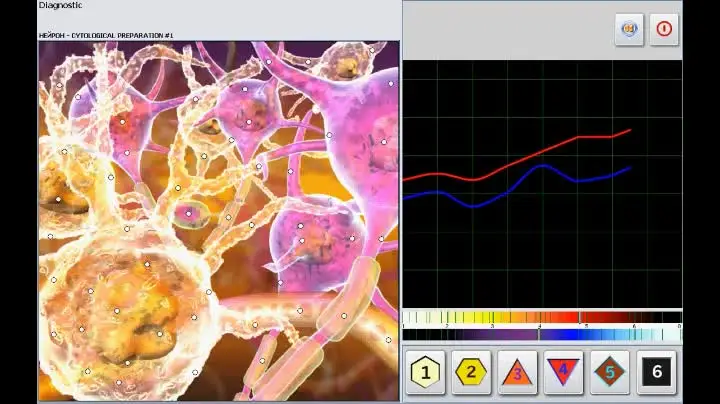This screenshot has height=404, width=720.
Task: Select the yellow hexagon icon 2
Action: (471, 372)
